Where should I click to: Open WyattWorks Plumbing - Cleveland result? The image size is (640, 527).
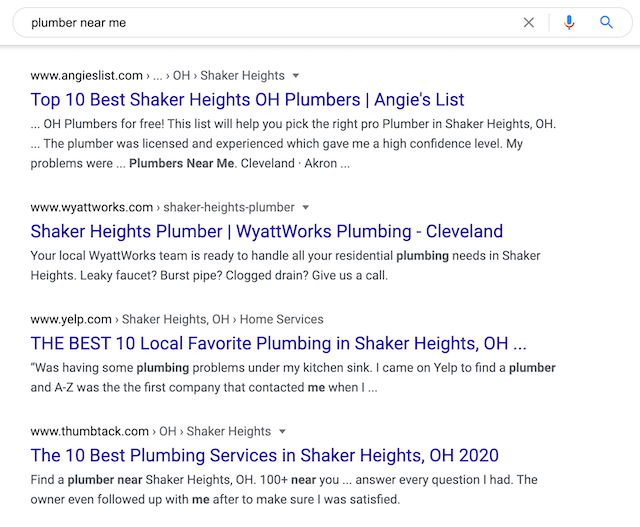pyautogui.click(x=266, y=232)
